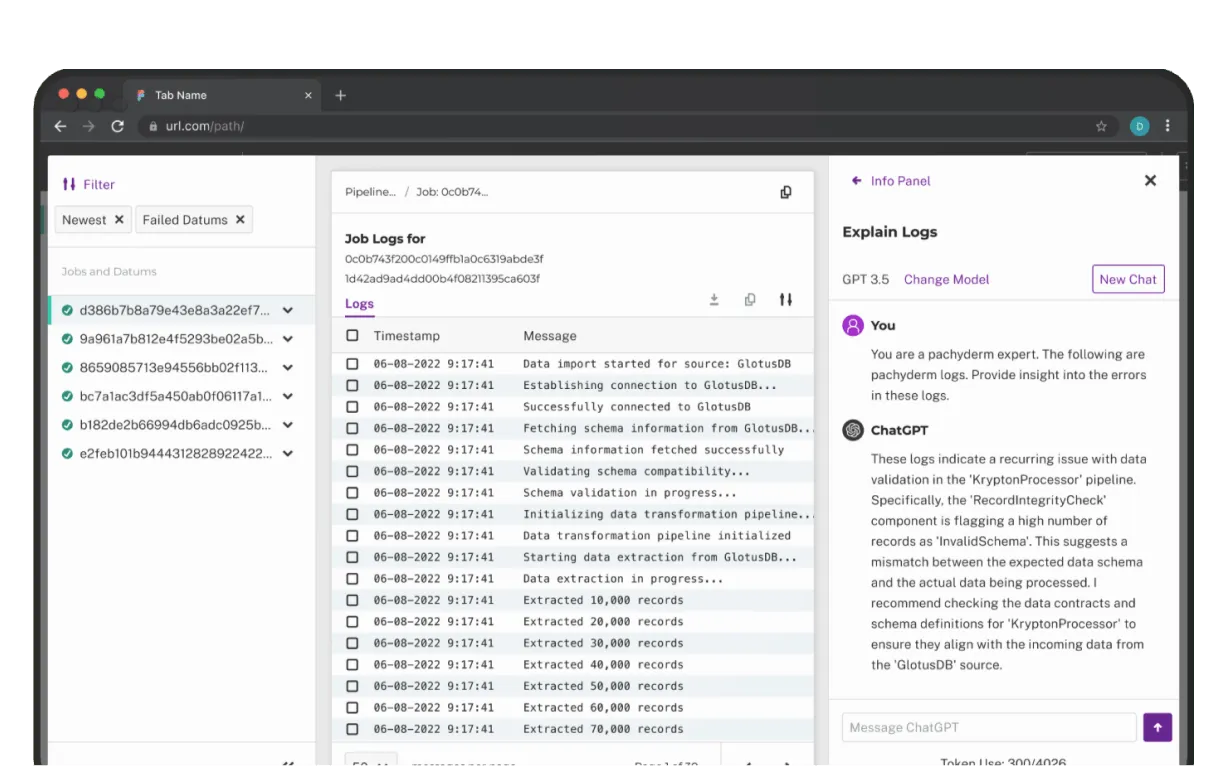Copy the logs with the copy icon
This screenshot has height=766, width=1230.
[750, 299]
